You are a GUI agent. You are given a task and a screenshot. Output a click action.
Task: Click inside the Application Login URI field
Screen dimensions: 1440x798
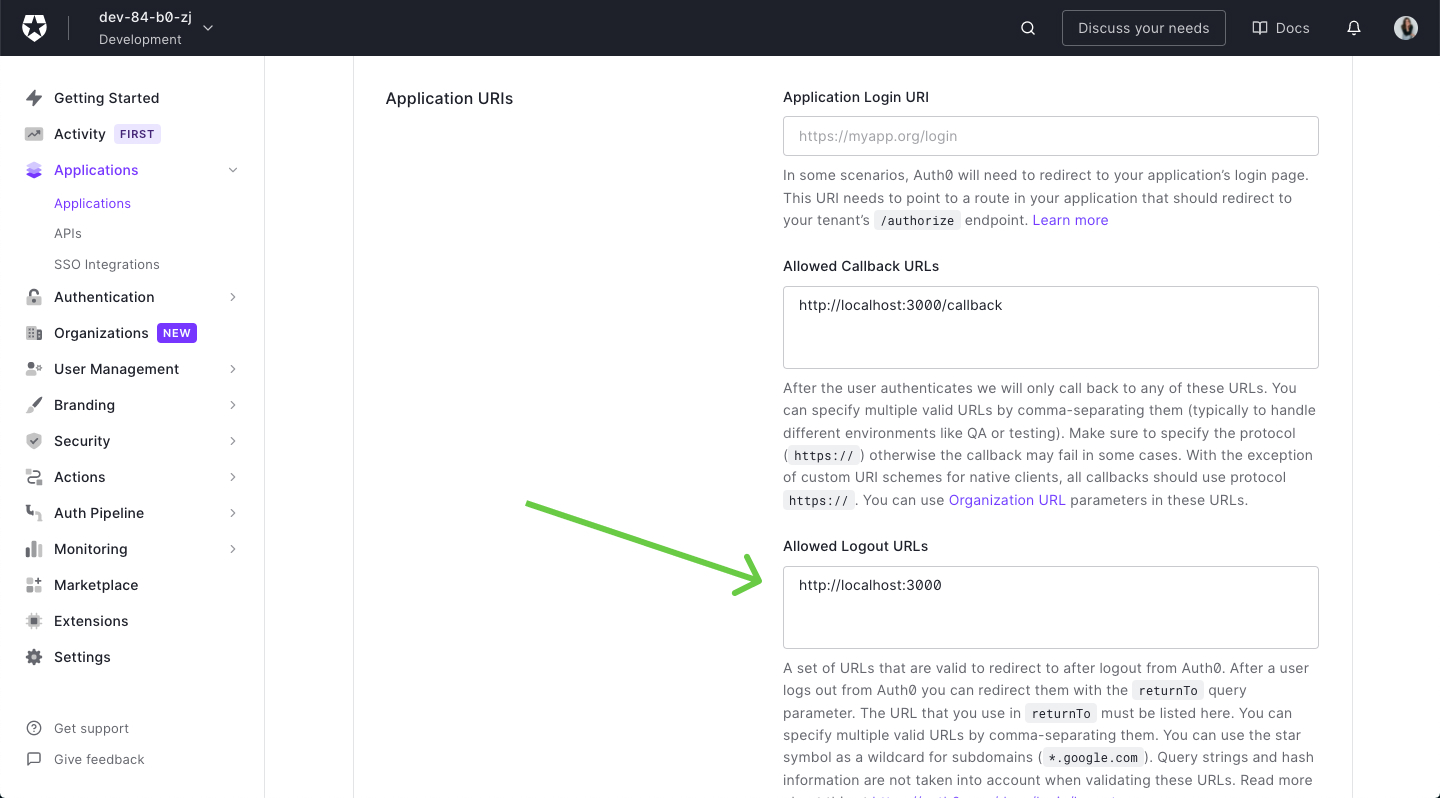click(1050, 135)
